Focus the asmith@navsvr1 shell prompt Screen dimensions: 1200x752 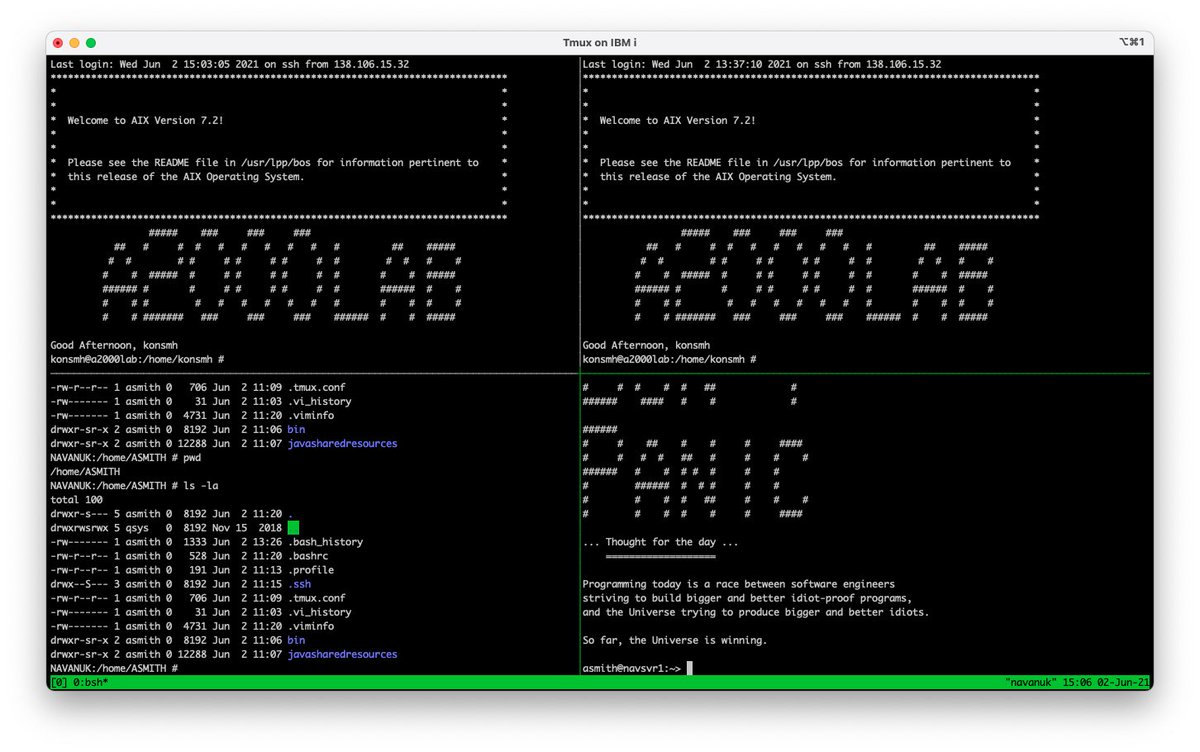click(x=638, y=668)
